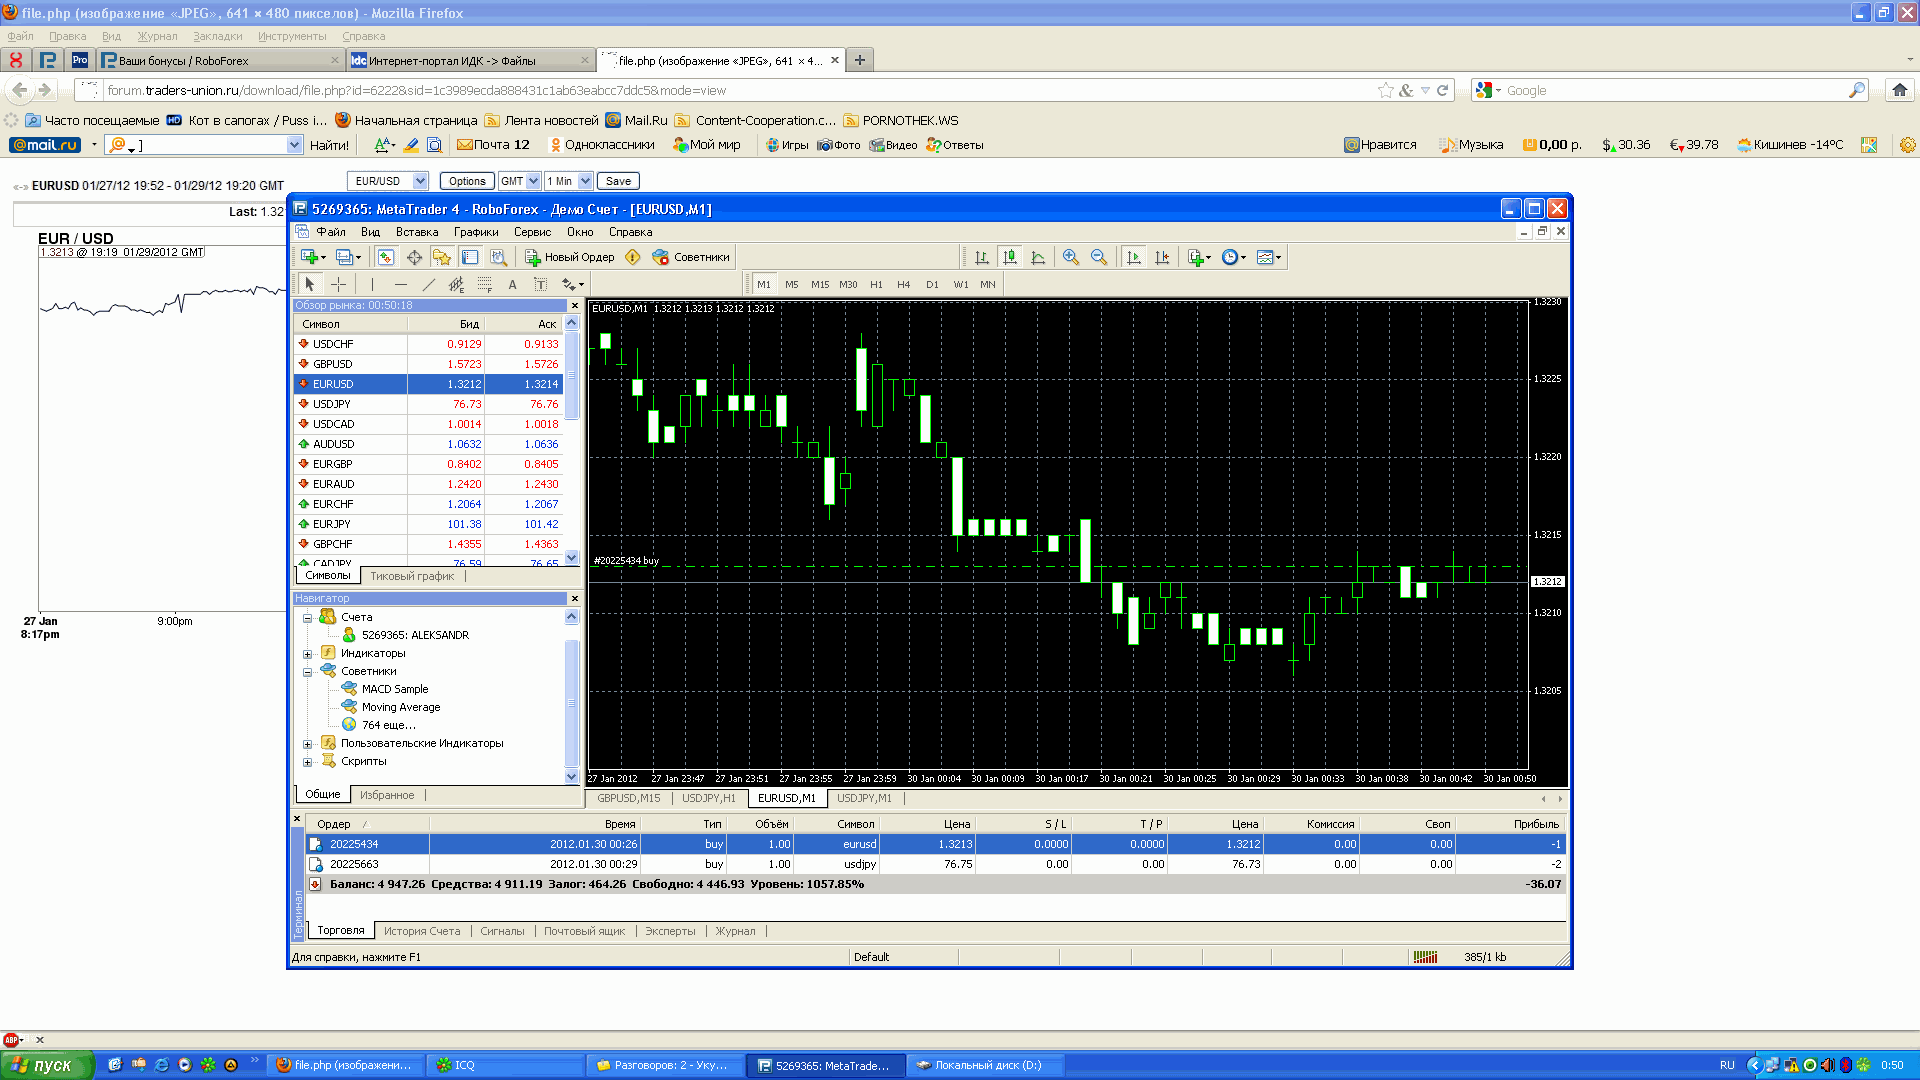The image size is (1920, 1080).
Task: Switch chart to bar chart mode
Action: pos(982,257)
